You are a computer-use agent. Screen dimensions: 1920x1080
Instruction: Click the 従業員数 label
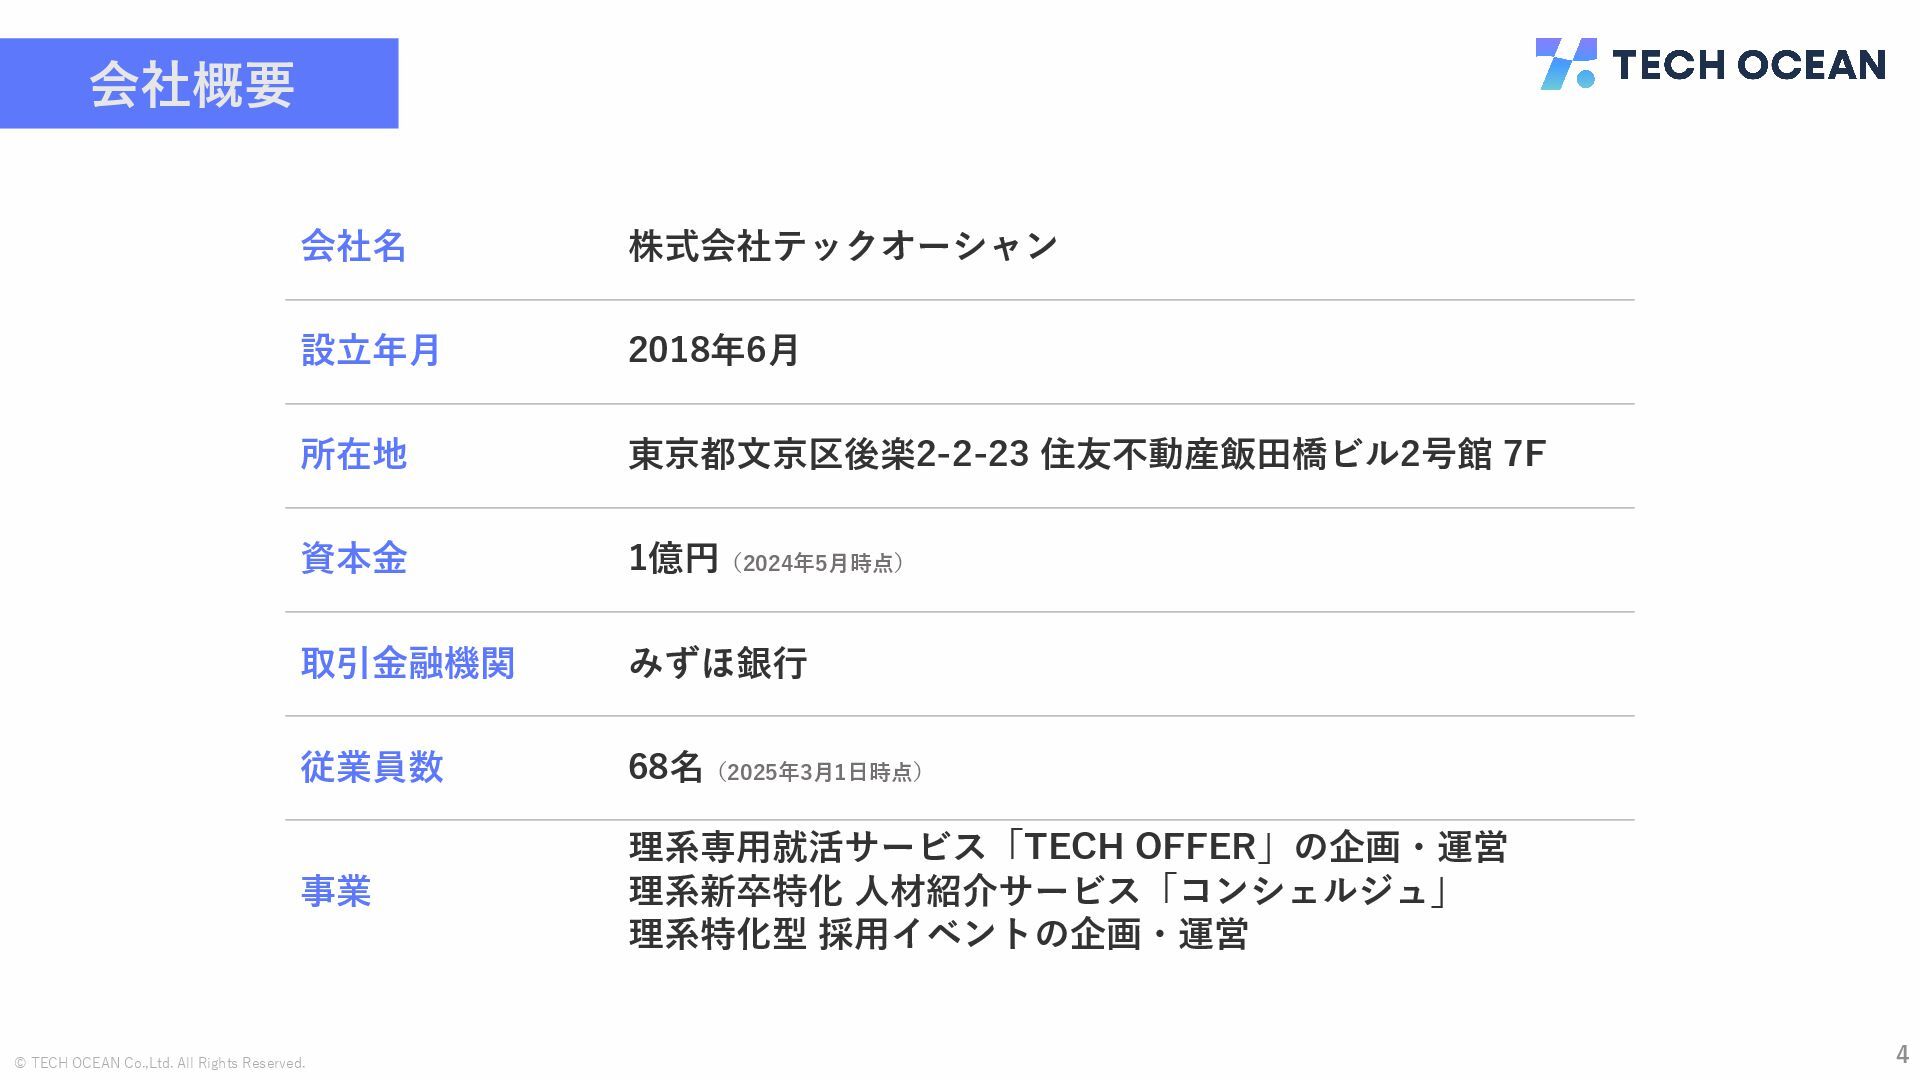click(x=371, y=767)
